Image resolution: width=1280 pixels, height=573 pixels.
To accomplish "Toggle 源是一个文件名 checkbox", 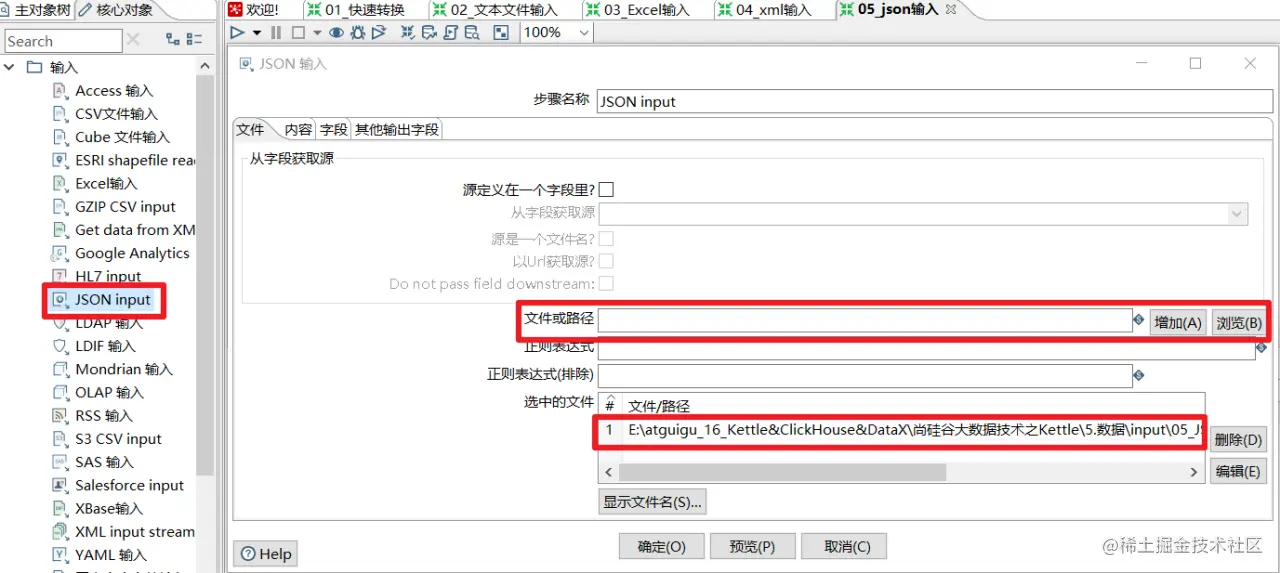I will click(606, 238).
